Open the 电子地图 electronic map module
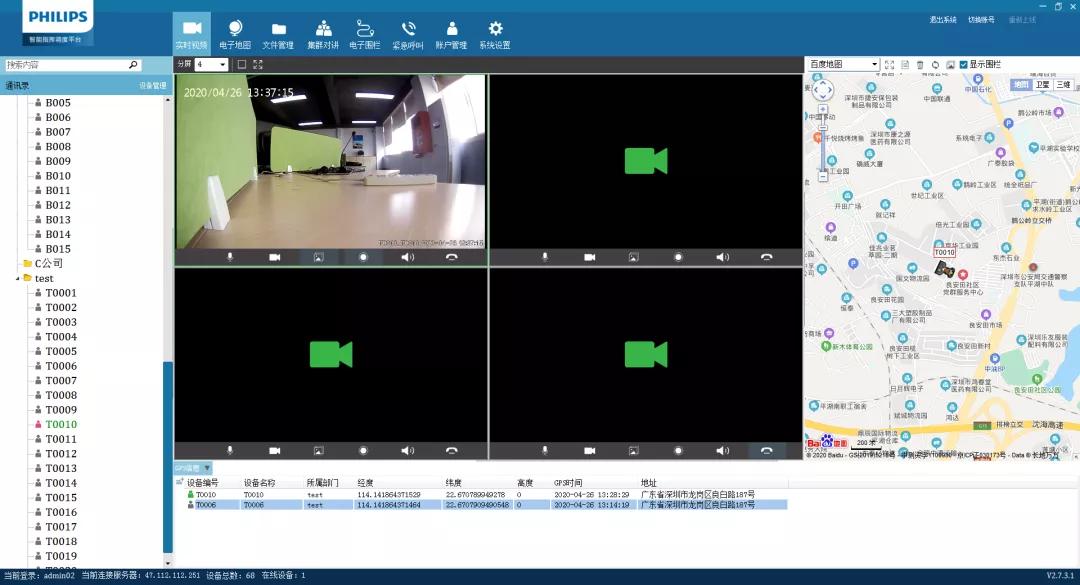The width and height of the screenshot is (1080, 585). pos(235,33)
